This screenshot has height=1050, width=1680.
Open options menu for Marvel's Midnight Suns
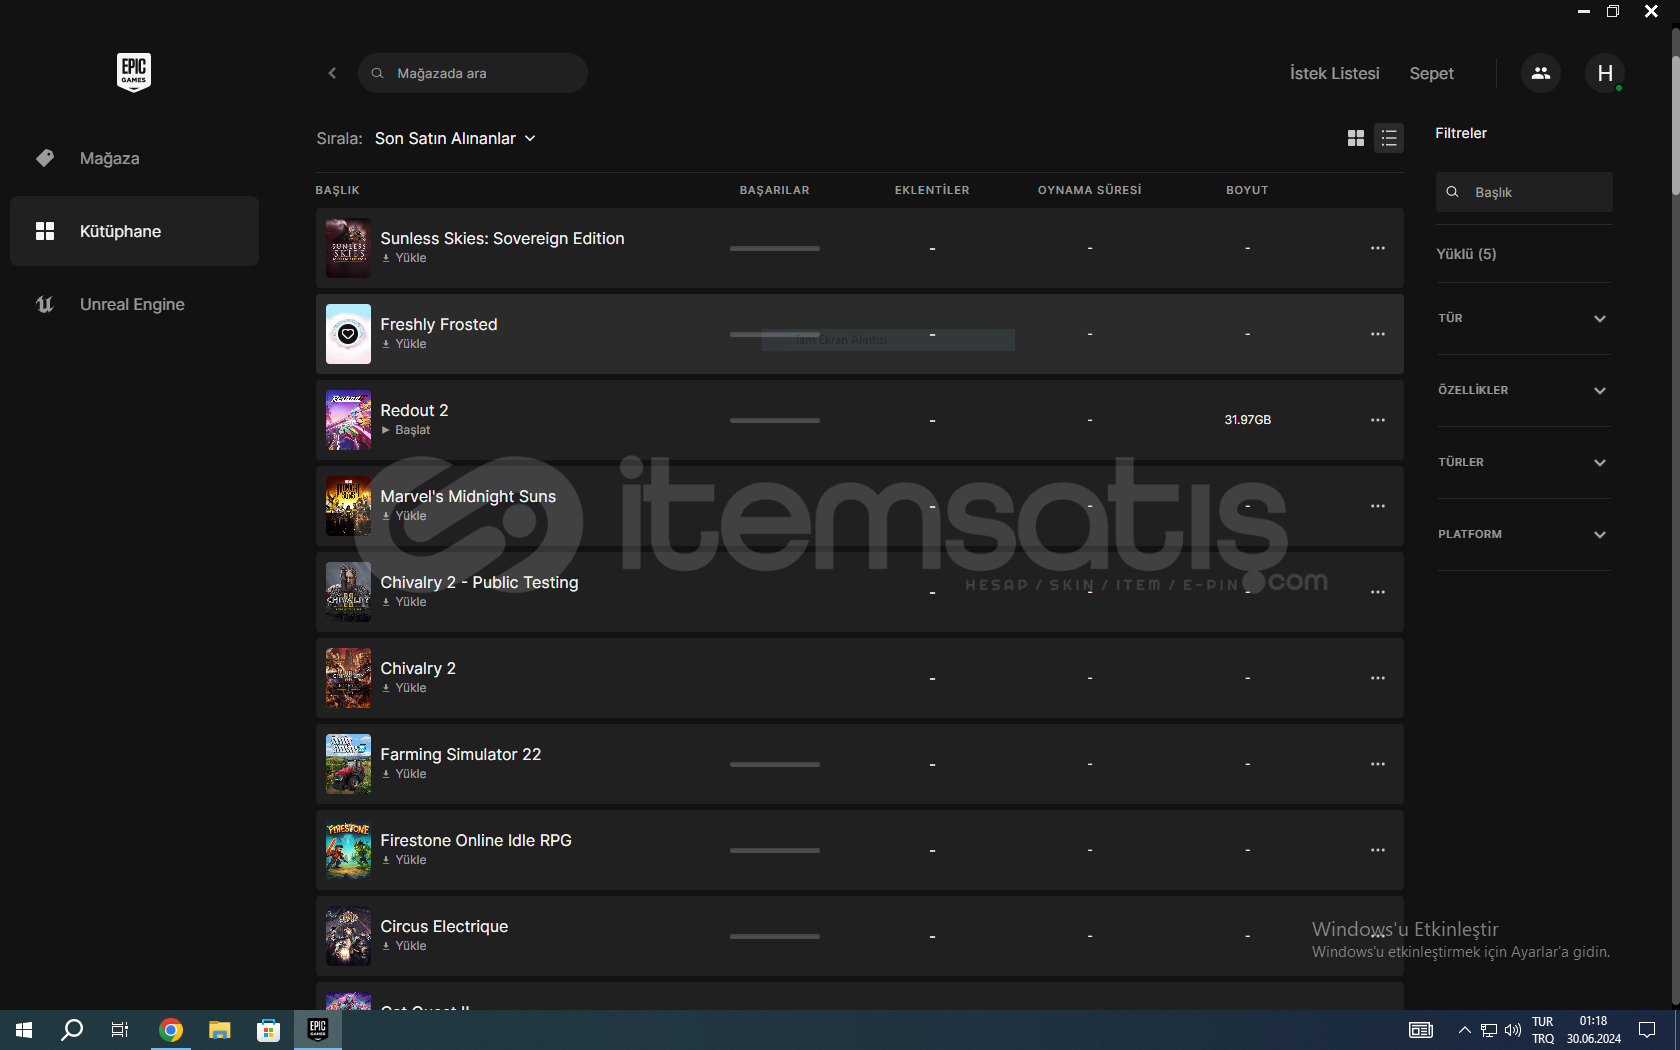click(1378, 506)
